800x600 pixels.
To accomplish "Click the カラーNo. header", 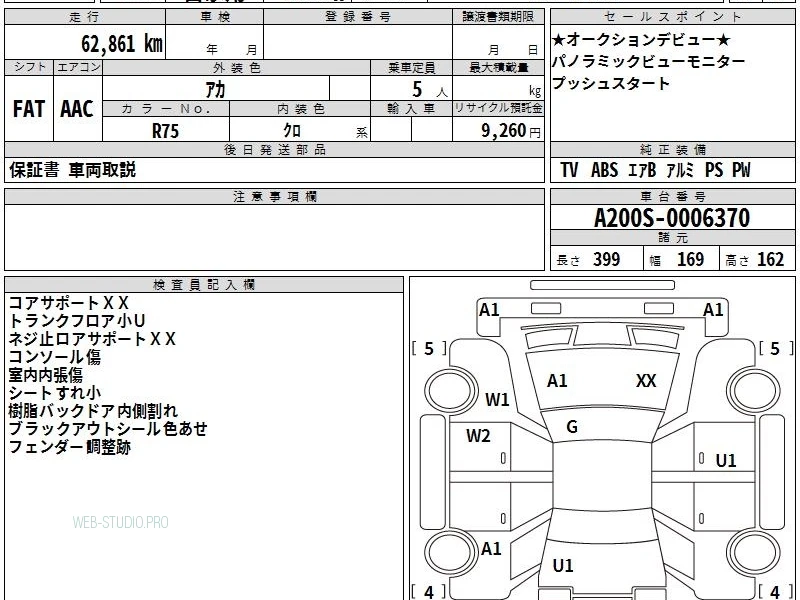I will pos(166,109).
